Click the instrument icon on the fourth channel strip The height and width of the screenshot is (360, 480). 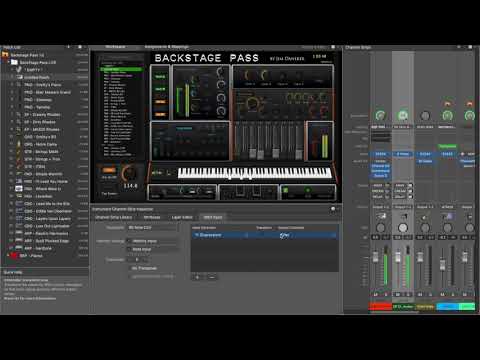pyautogui.click(x=447, y=217)
